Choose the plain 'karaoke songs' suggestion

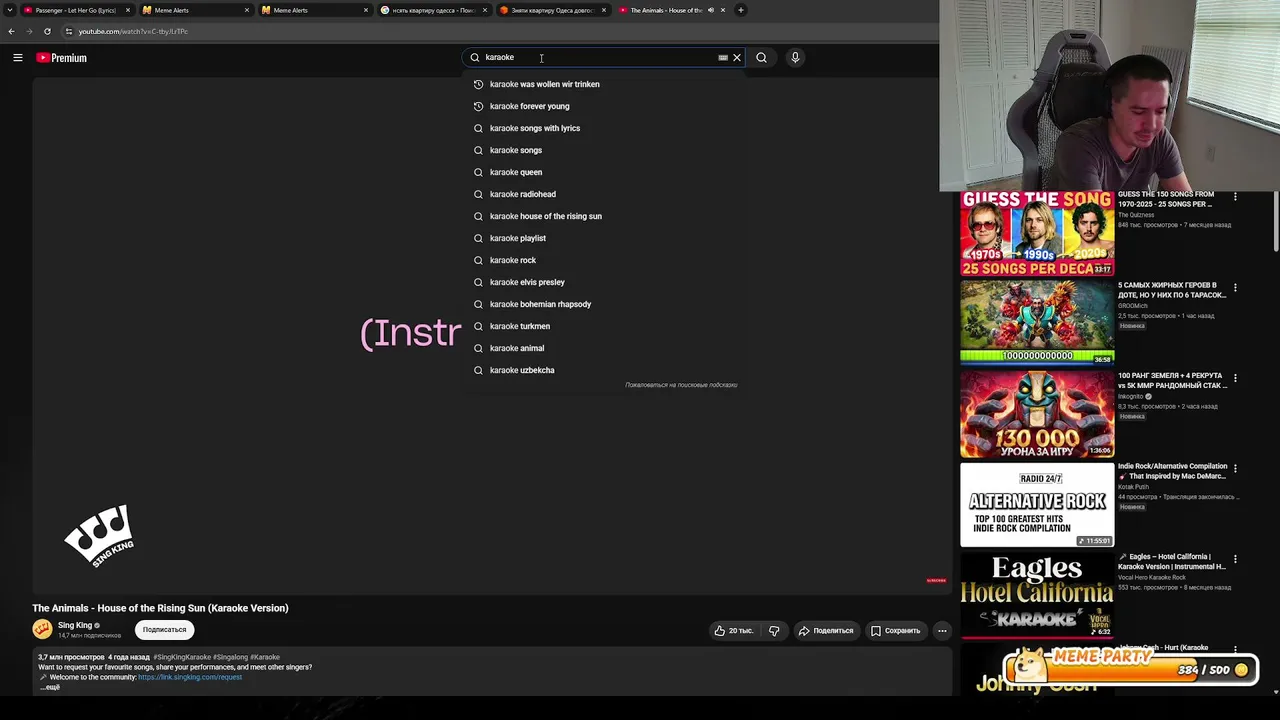(604, 150)
